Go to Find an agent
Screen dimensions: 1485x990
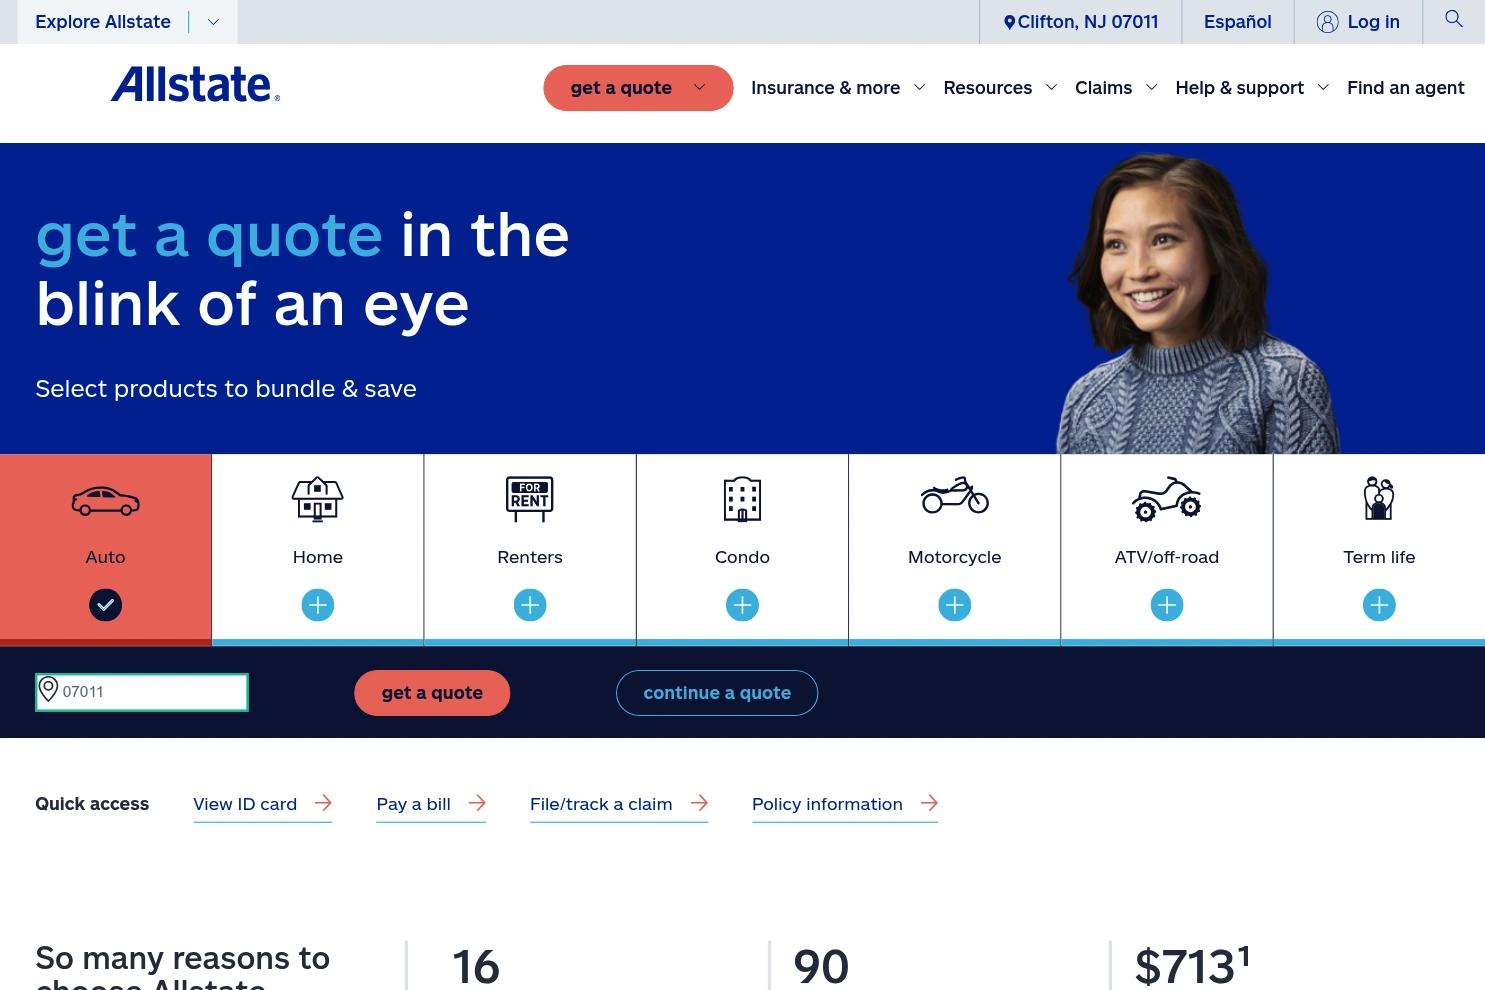(x=1405, y=88)
